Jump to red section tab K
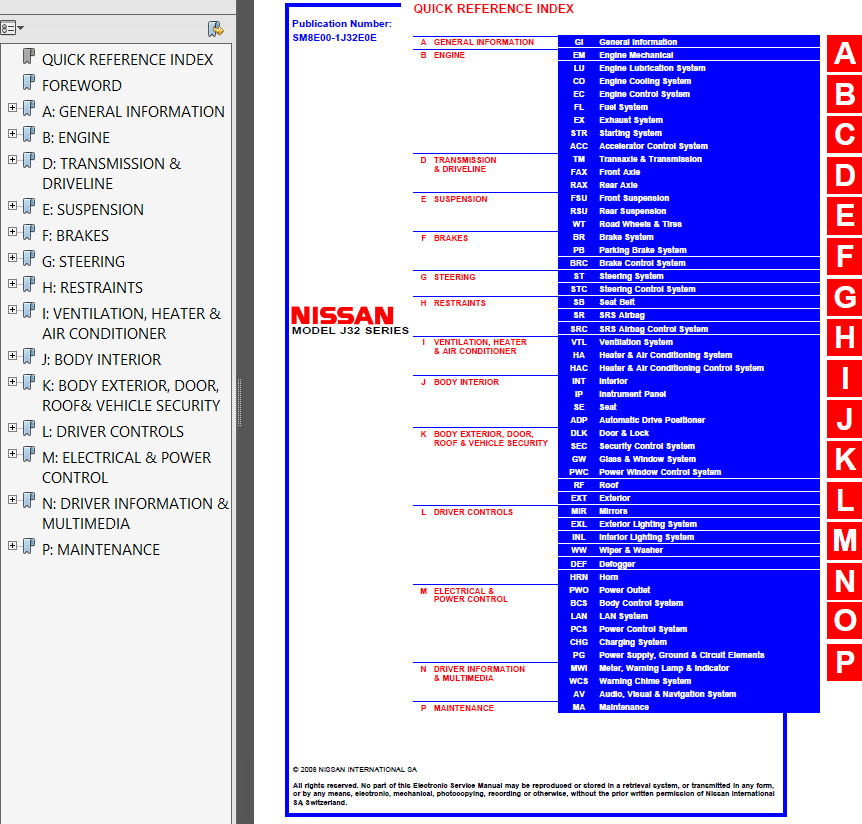 844,460
